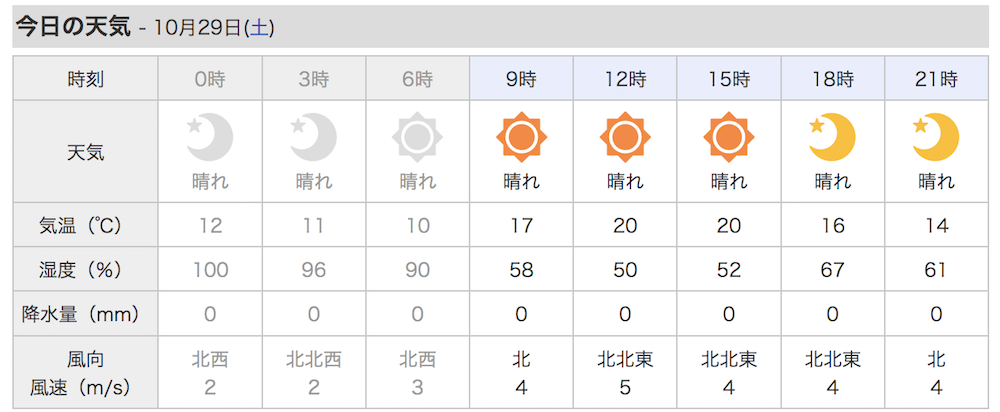Select the 9時 column header

pyautogui.click(x=521, y=78)
